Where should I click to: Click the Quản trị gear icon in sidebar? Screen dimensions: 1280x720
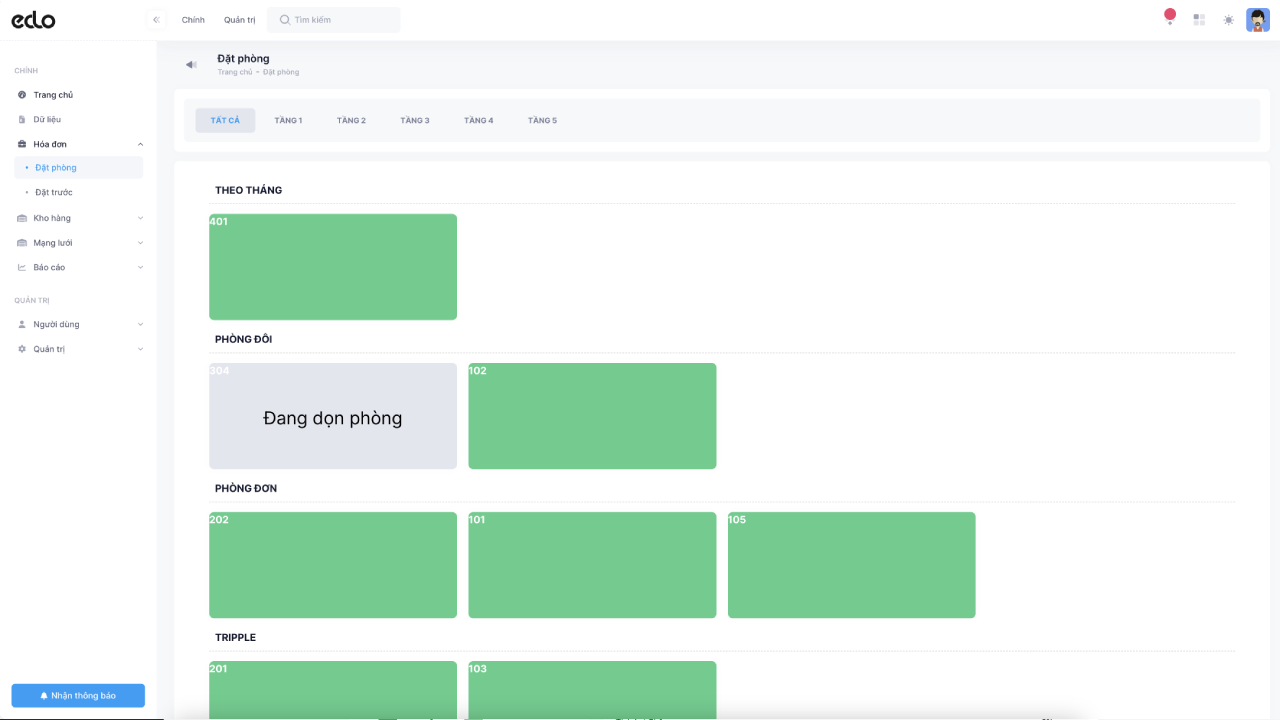pyautogui.click(x=22, y=349)
